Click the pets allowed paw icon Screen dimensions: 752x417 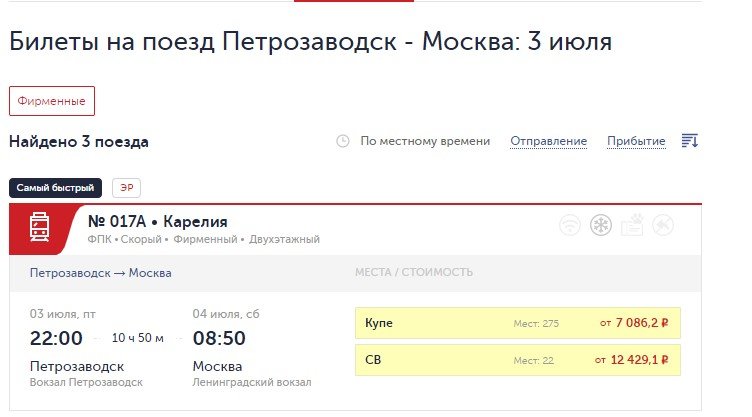[x=632, y=226]
